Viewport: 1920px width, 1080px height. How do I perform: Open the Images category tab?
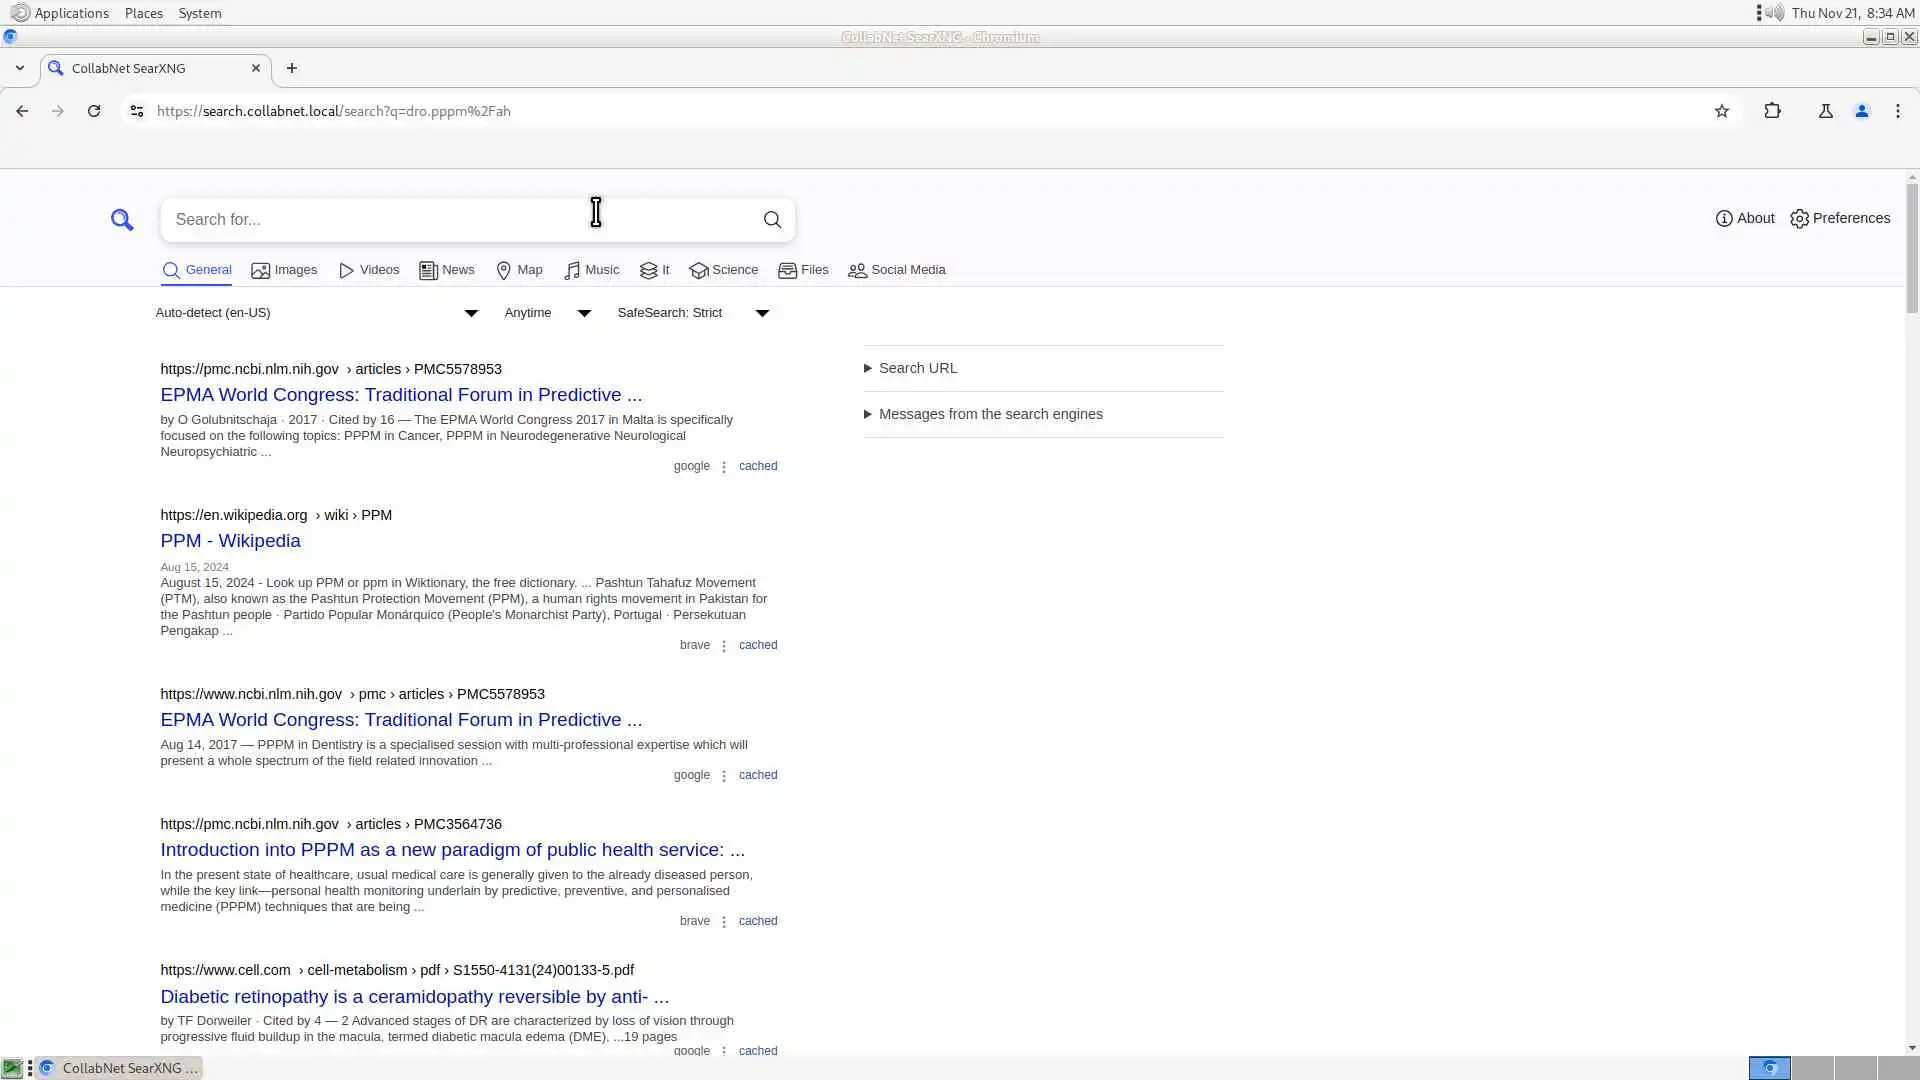[x=284, y=270]
